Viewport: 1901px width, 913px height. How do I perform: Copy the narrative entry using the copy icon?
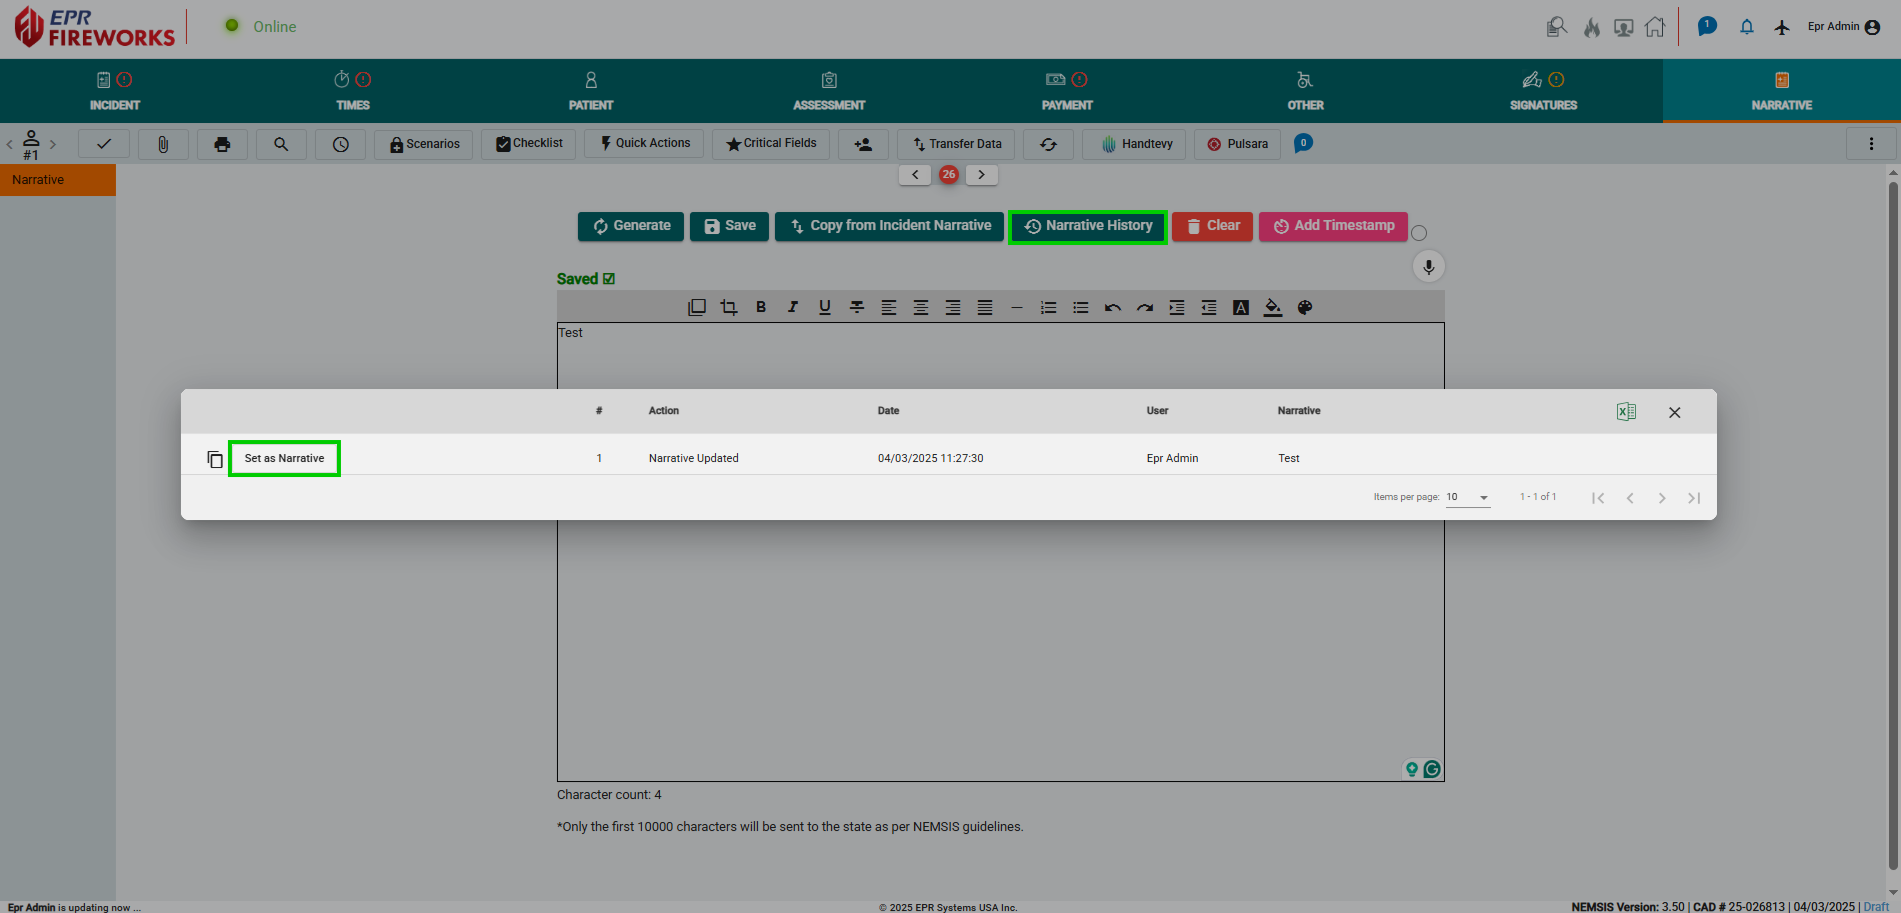(x=215, y=458)
